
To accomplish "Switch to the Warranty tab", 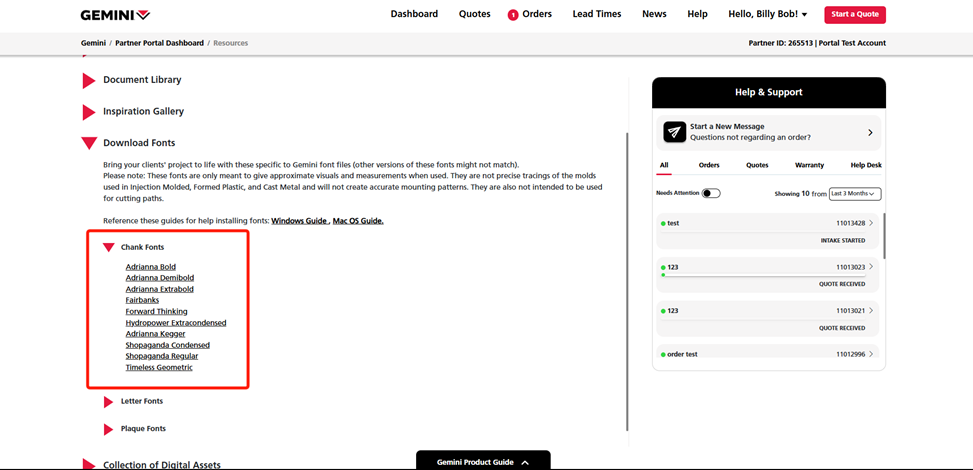I will [809, 165].
